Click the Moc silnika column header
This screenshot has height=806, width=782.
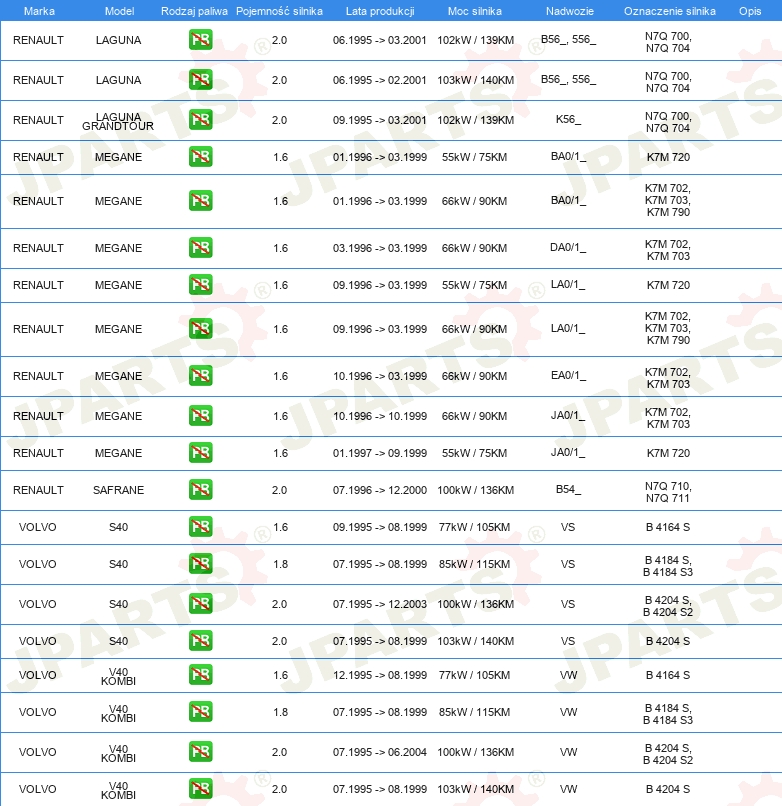(x=475, y=10)
